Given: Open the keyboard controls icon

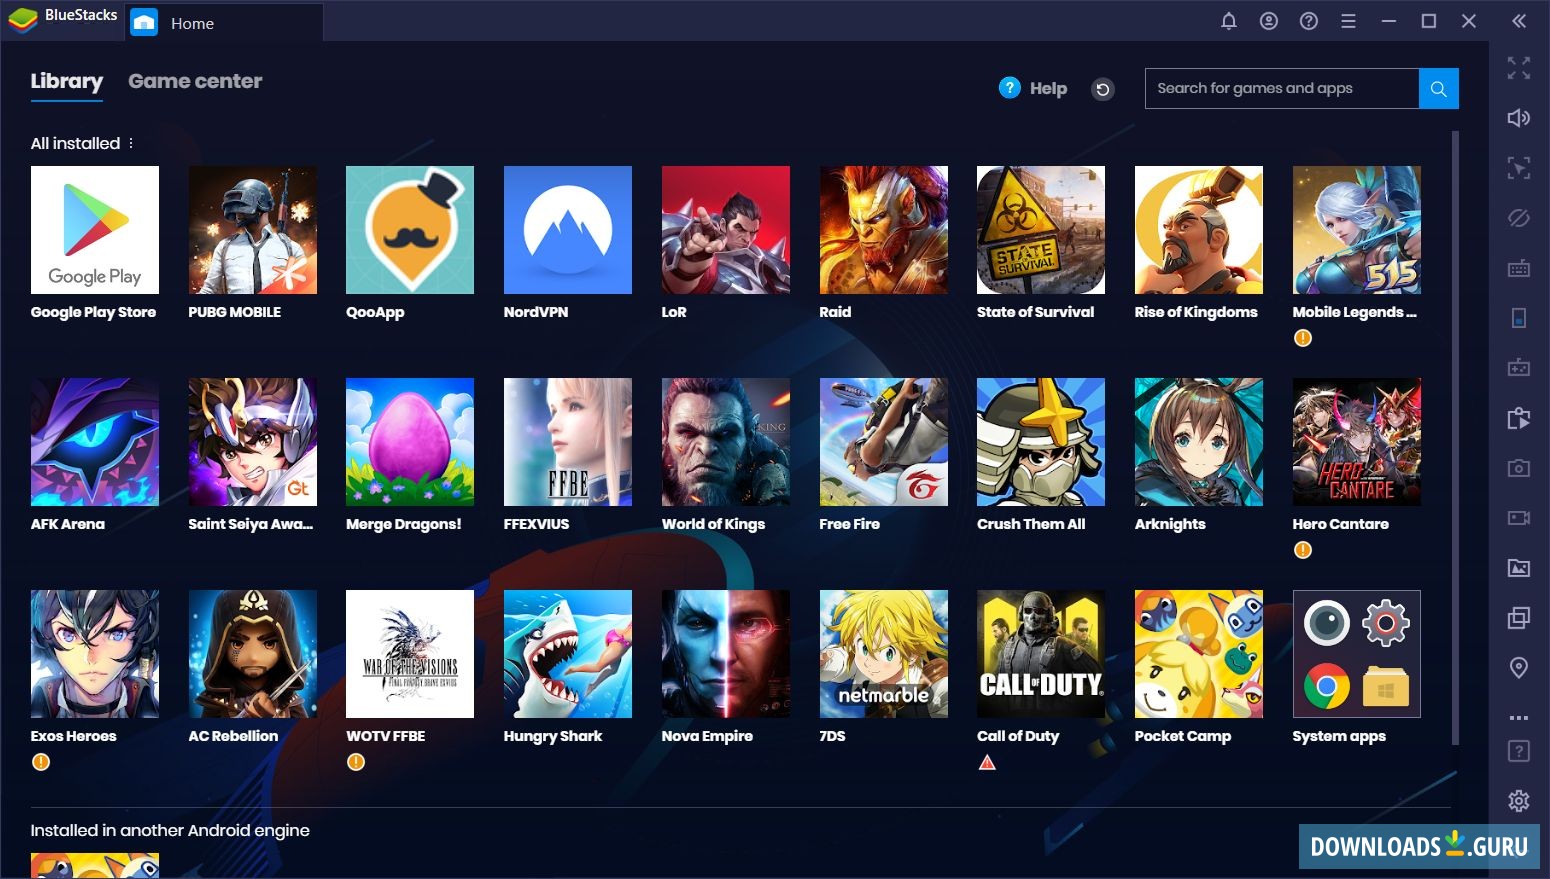Looking at the screenshot, I should (x=1519, y=268).
